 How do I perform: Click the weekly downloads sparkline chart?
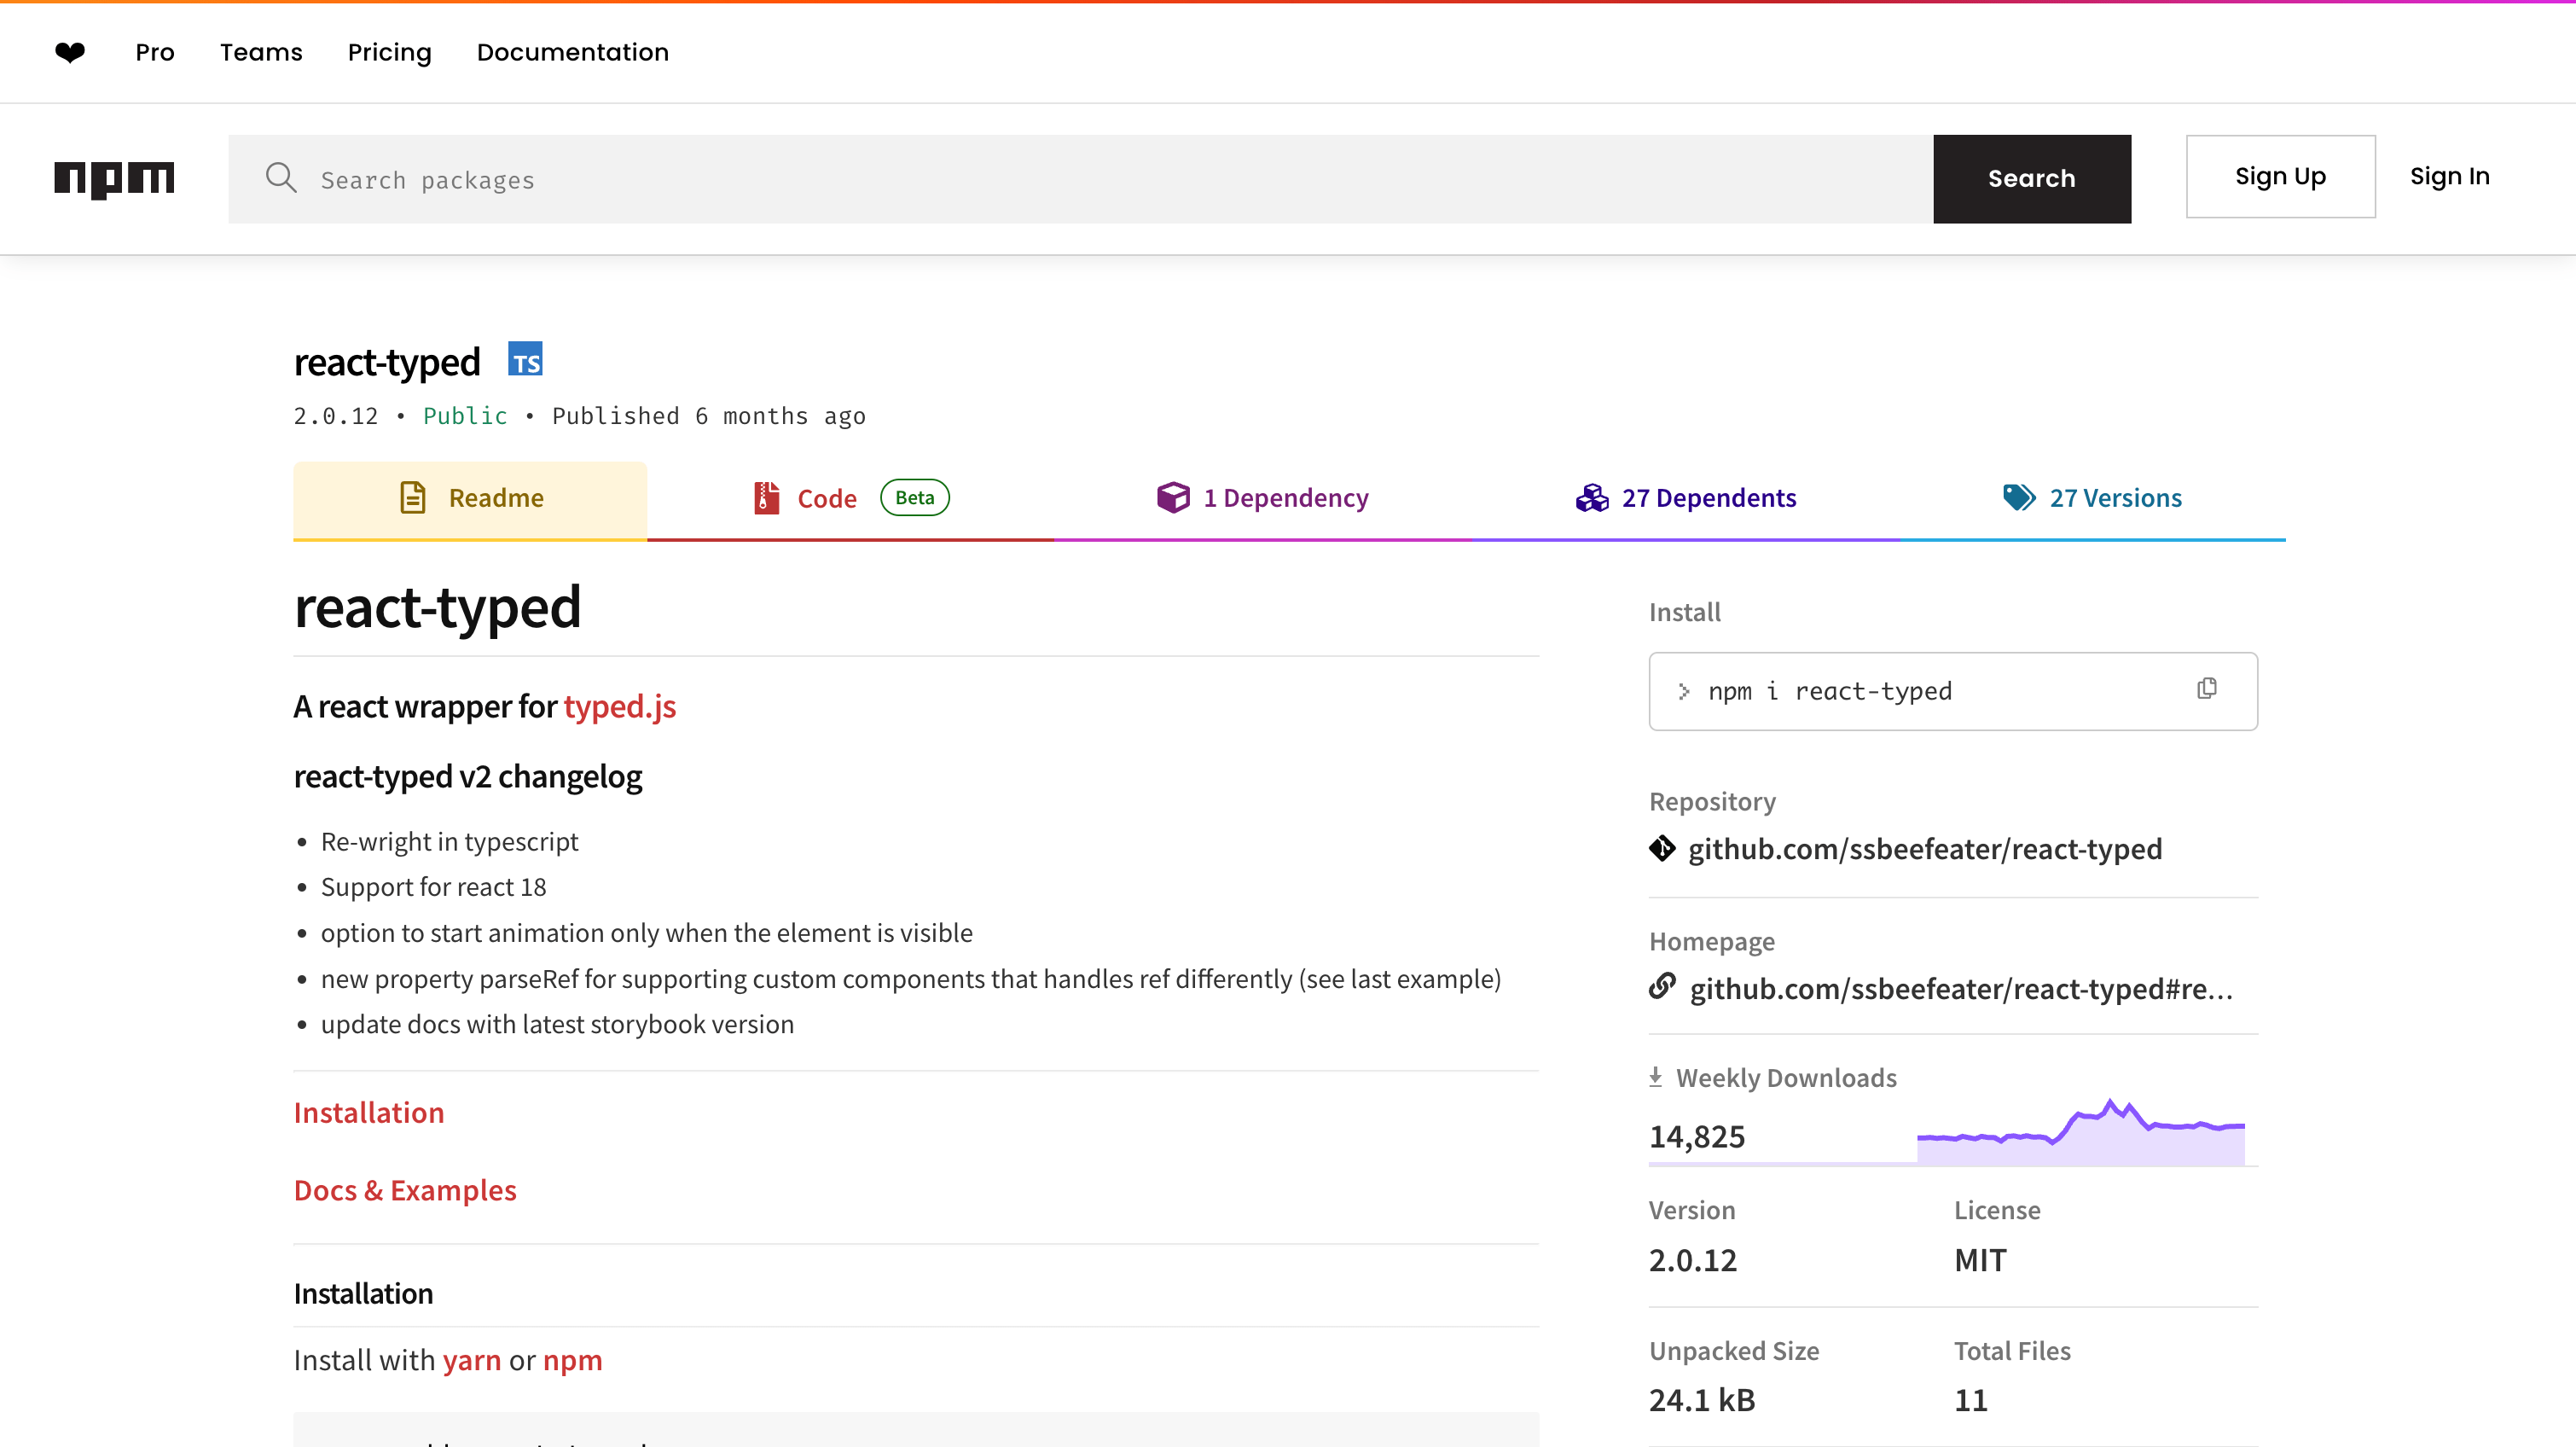point(2080,1134)
